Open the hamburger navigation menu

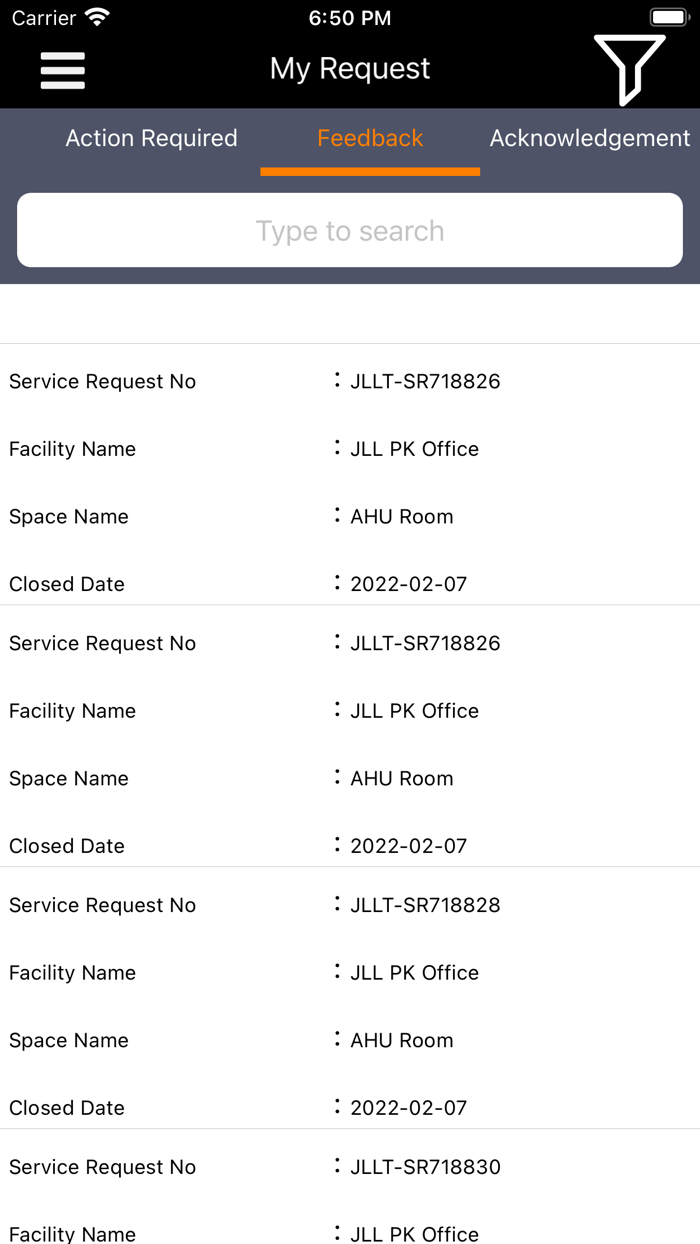(62, 70)
